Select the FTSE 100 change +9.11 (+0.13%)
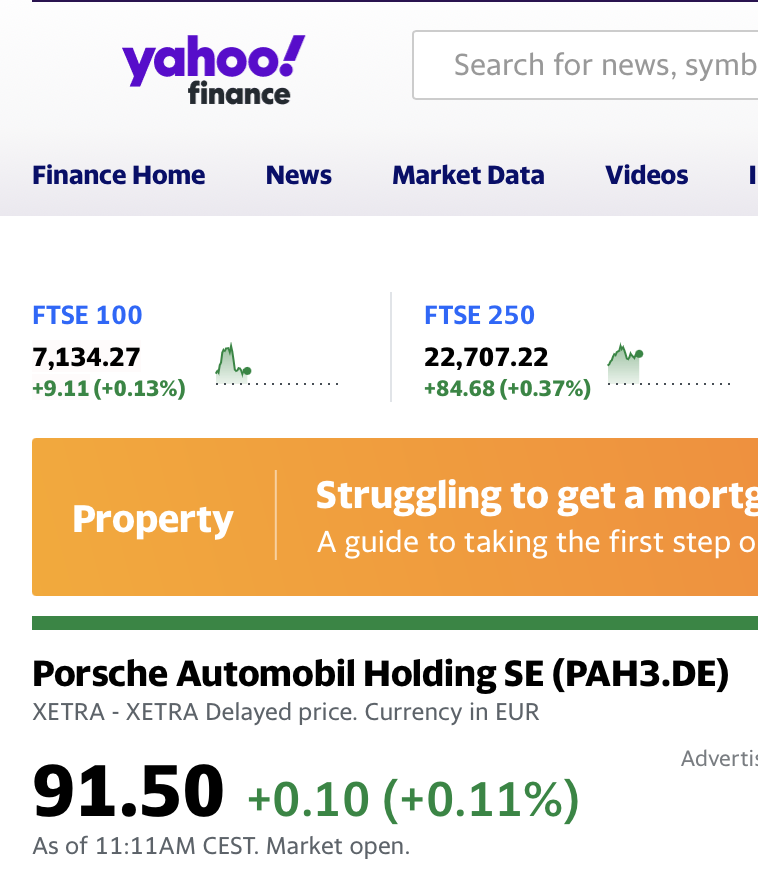Viewport: 758px width, 882px height. 109,388
